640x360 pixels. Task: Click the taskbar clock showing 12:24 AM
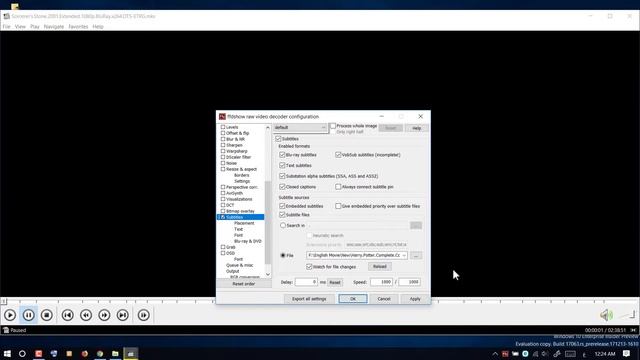(x=605, y=354)
